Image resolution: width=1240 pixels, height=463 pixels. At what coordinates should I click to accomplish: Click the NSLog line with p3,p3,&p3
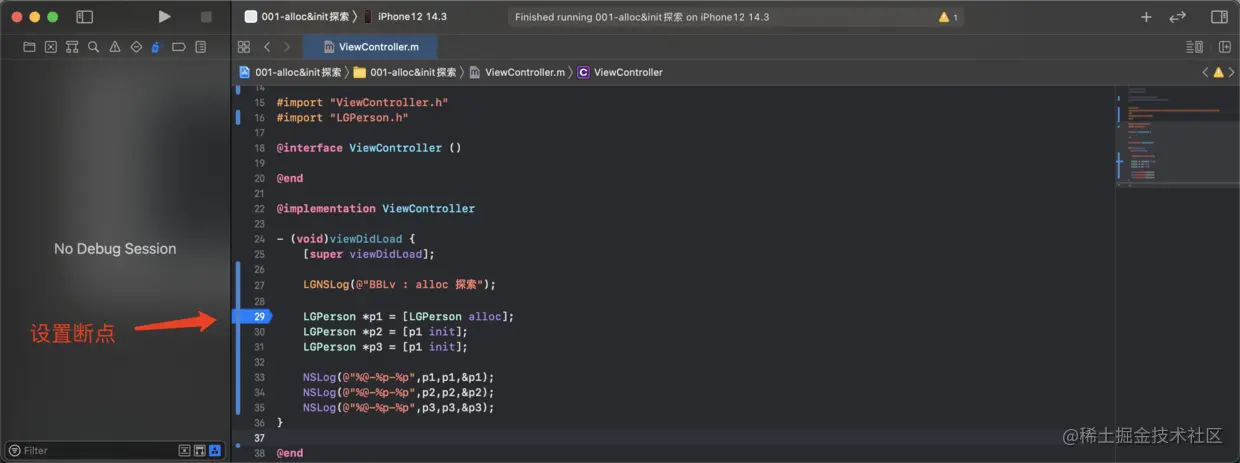tap(398, 408)
